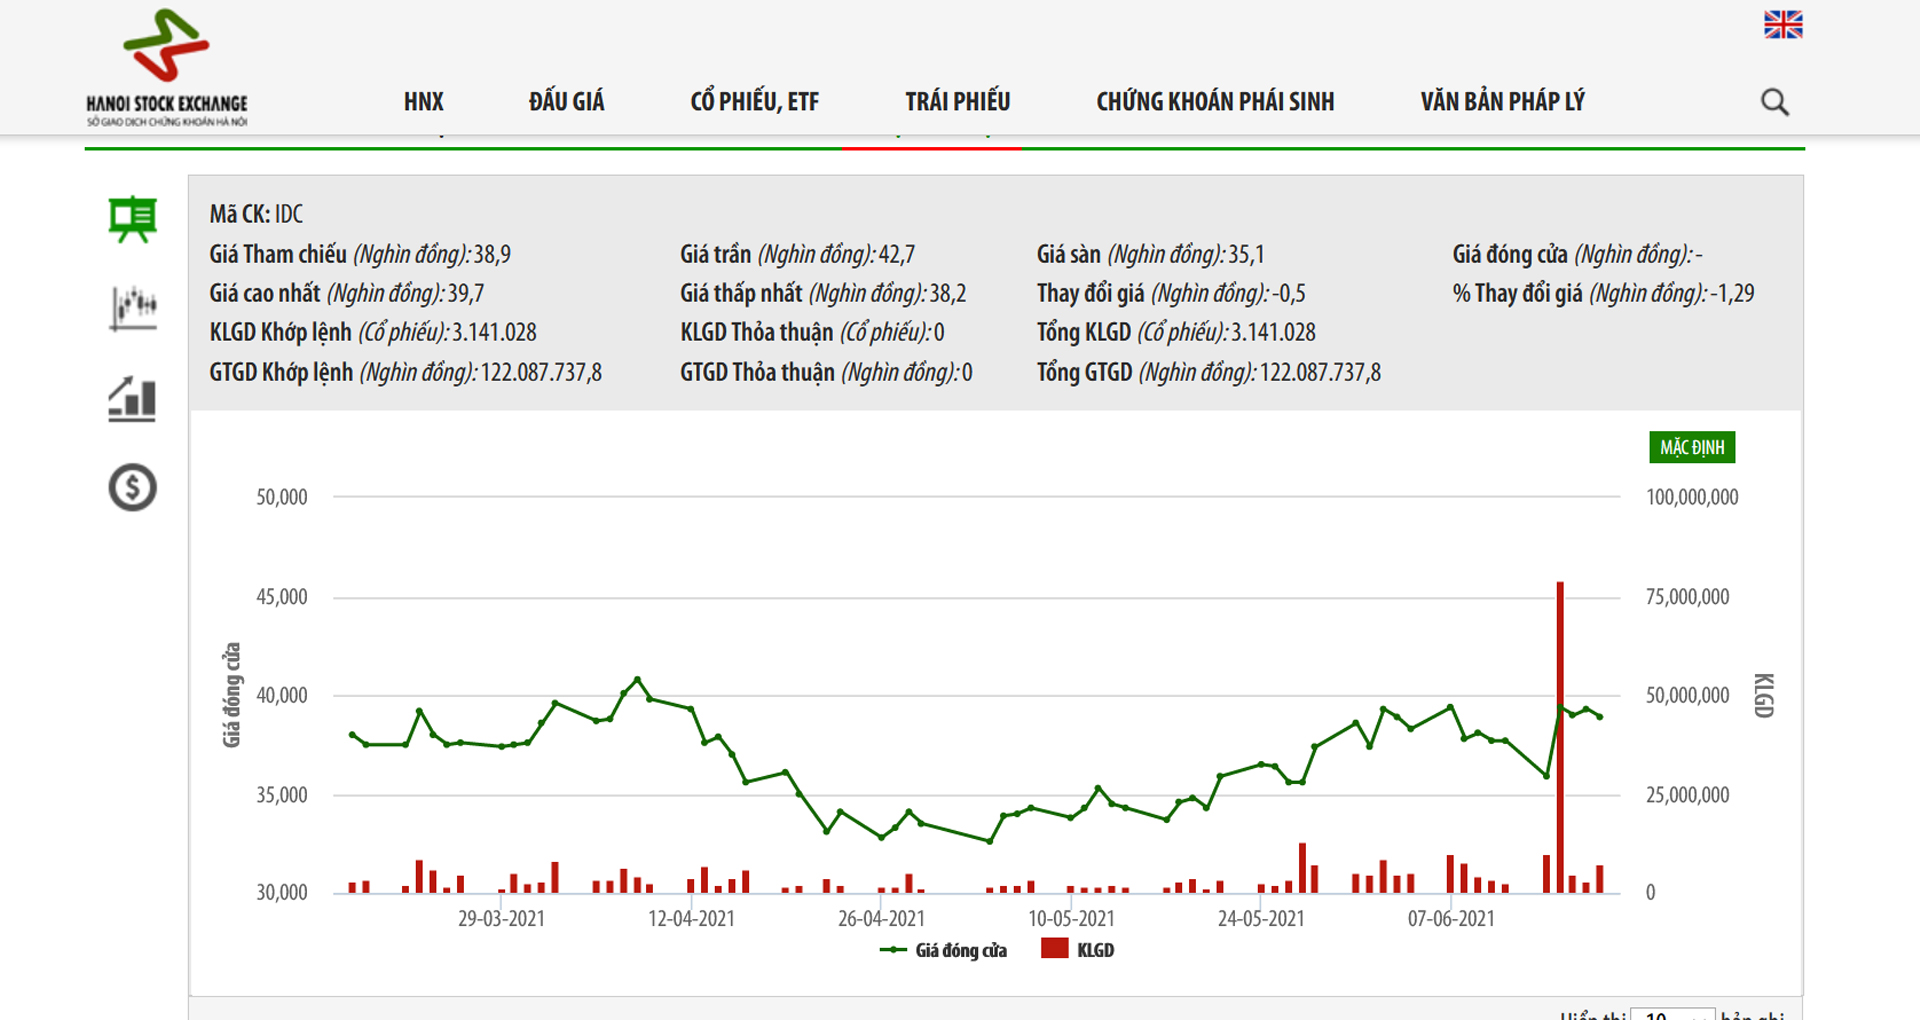Open the candlestick chart sidebar icon
This screenshot has height=1020, width=1920.
click(132, 307)
